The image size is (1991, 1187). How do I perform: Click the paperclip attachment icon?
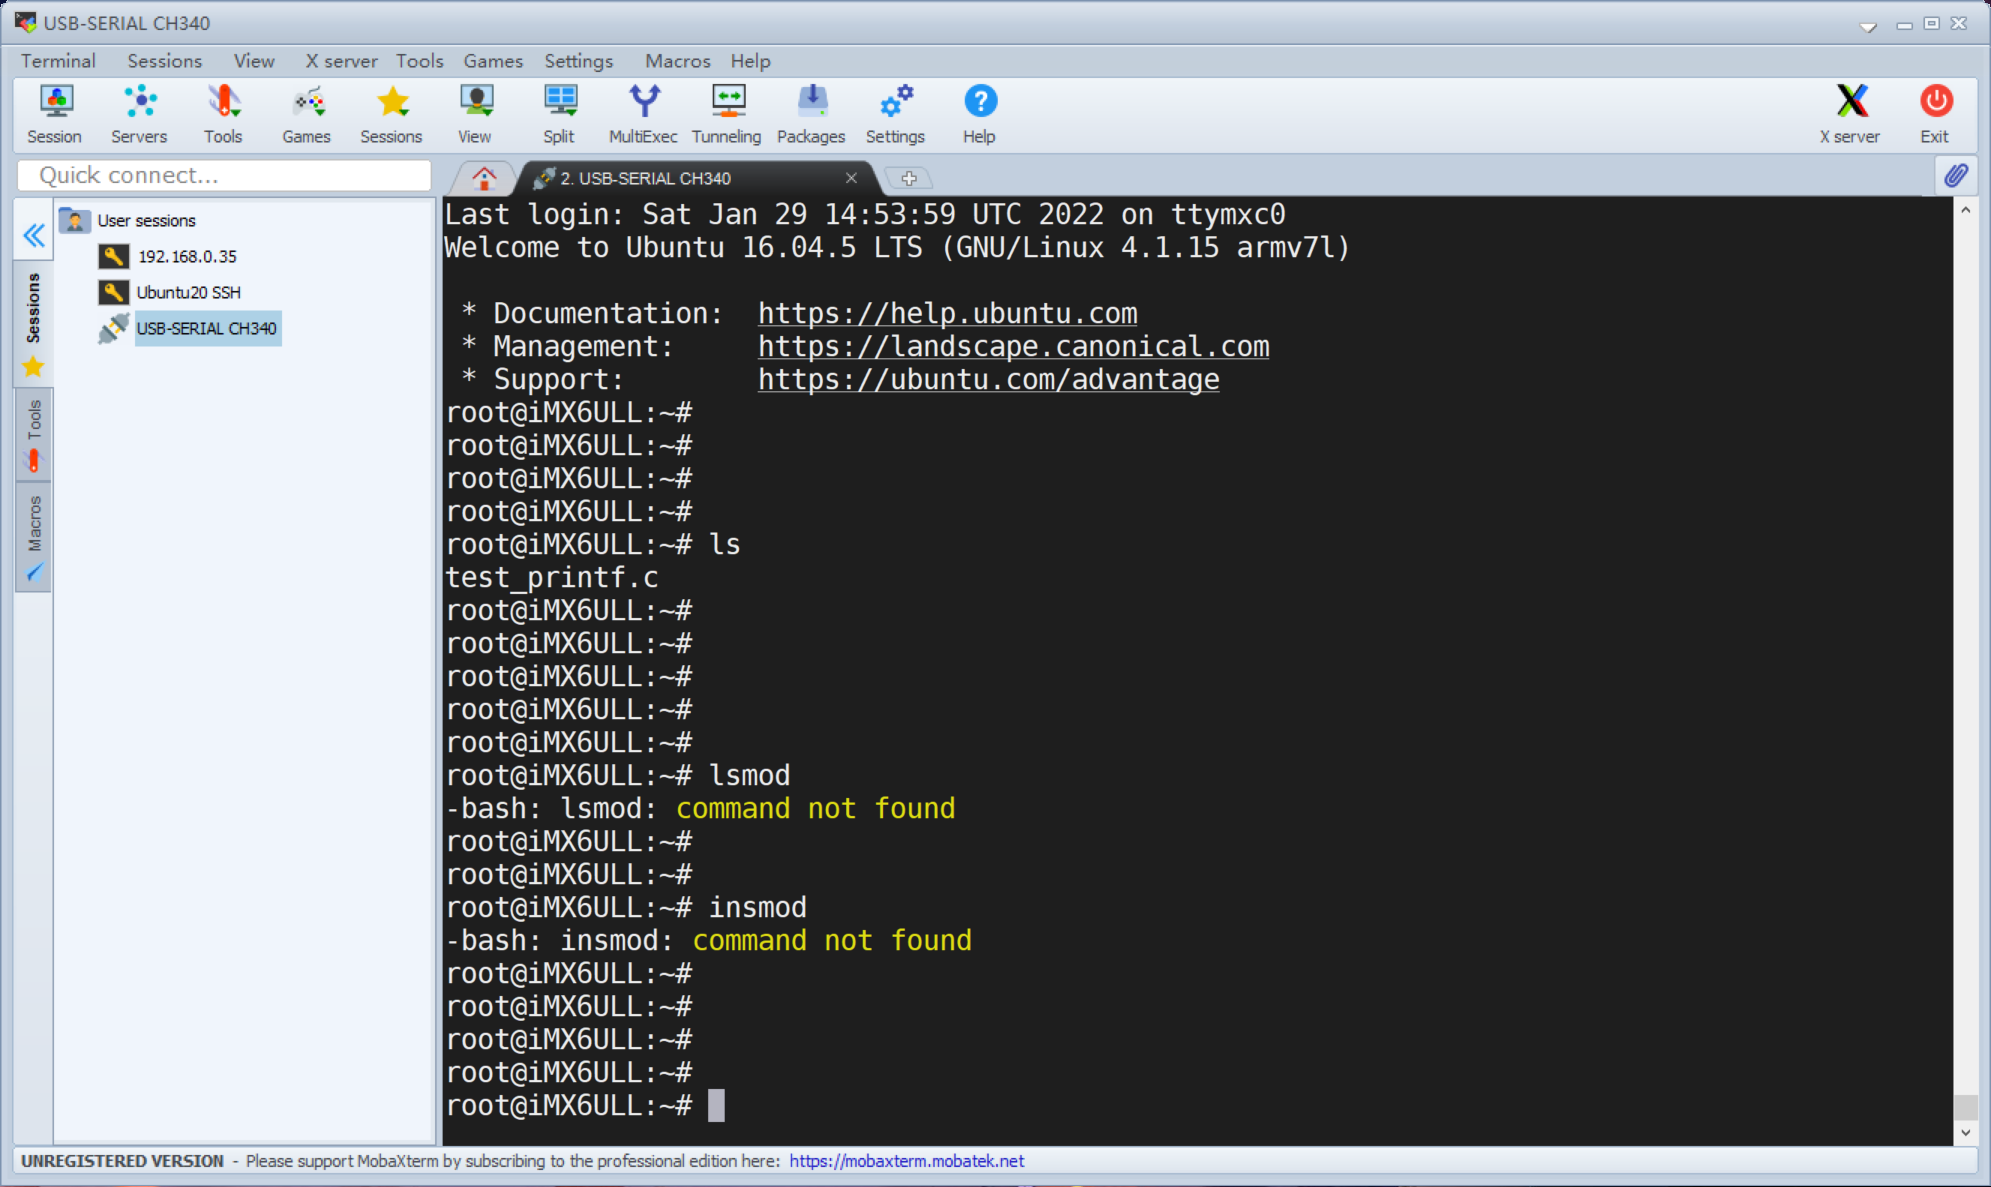click(x=1956, y=176)
